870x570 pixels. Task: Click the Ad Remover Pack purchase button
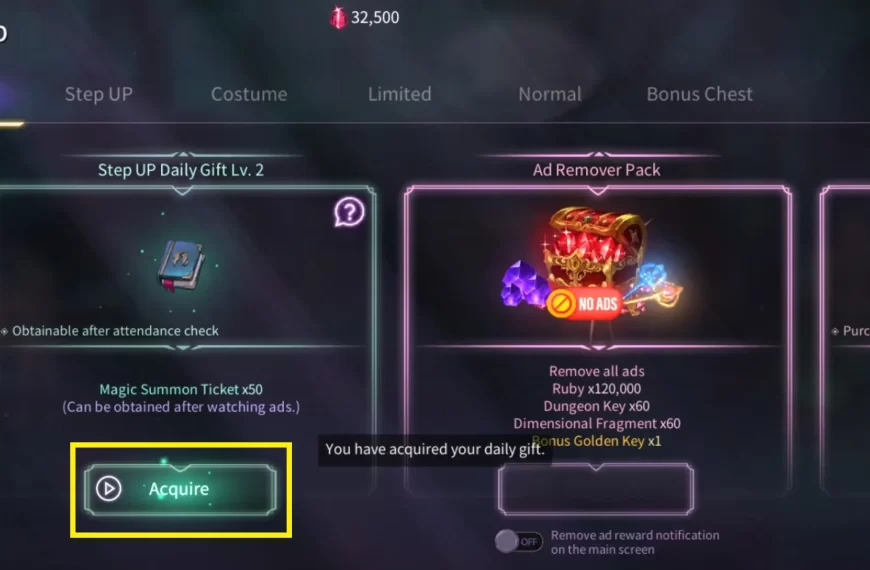pos(596,489)
